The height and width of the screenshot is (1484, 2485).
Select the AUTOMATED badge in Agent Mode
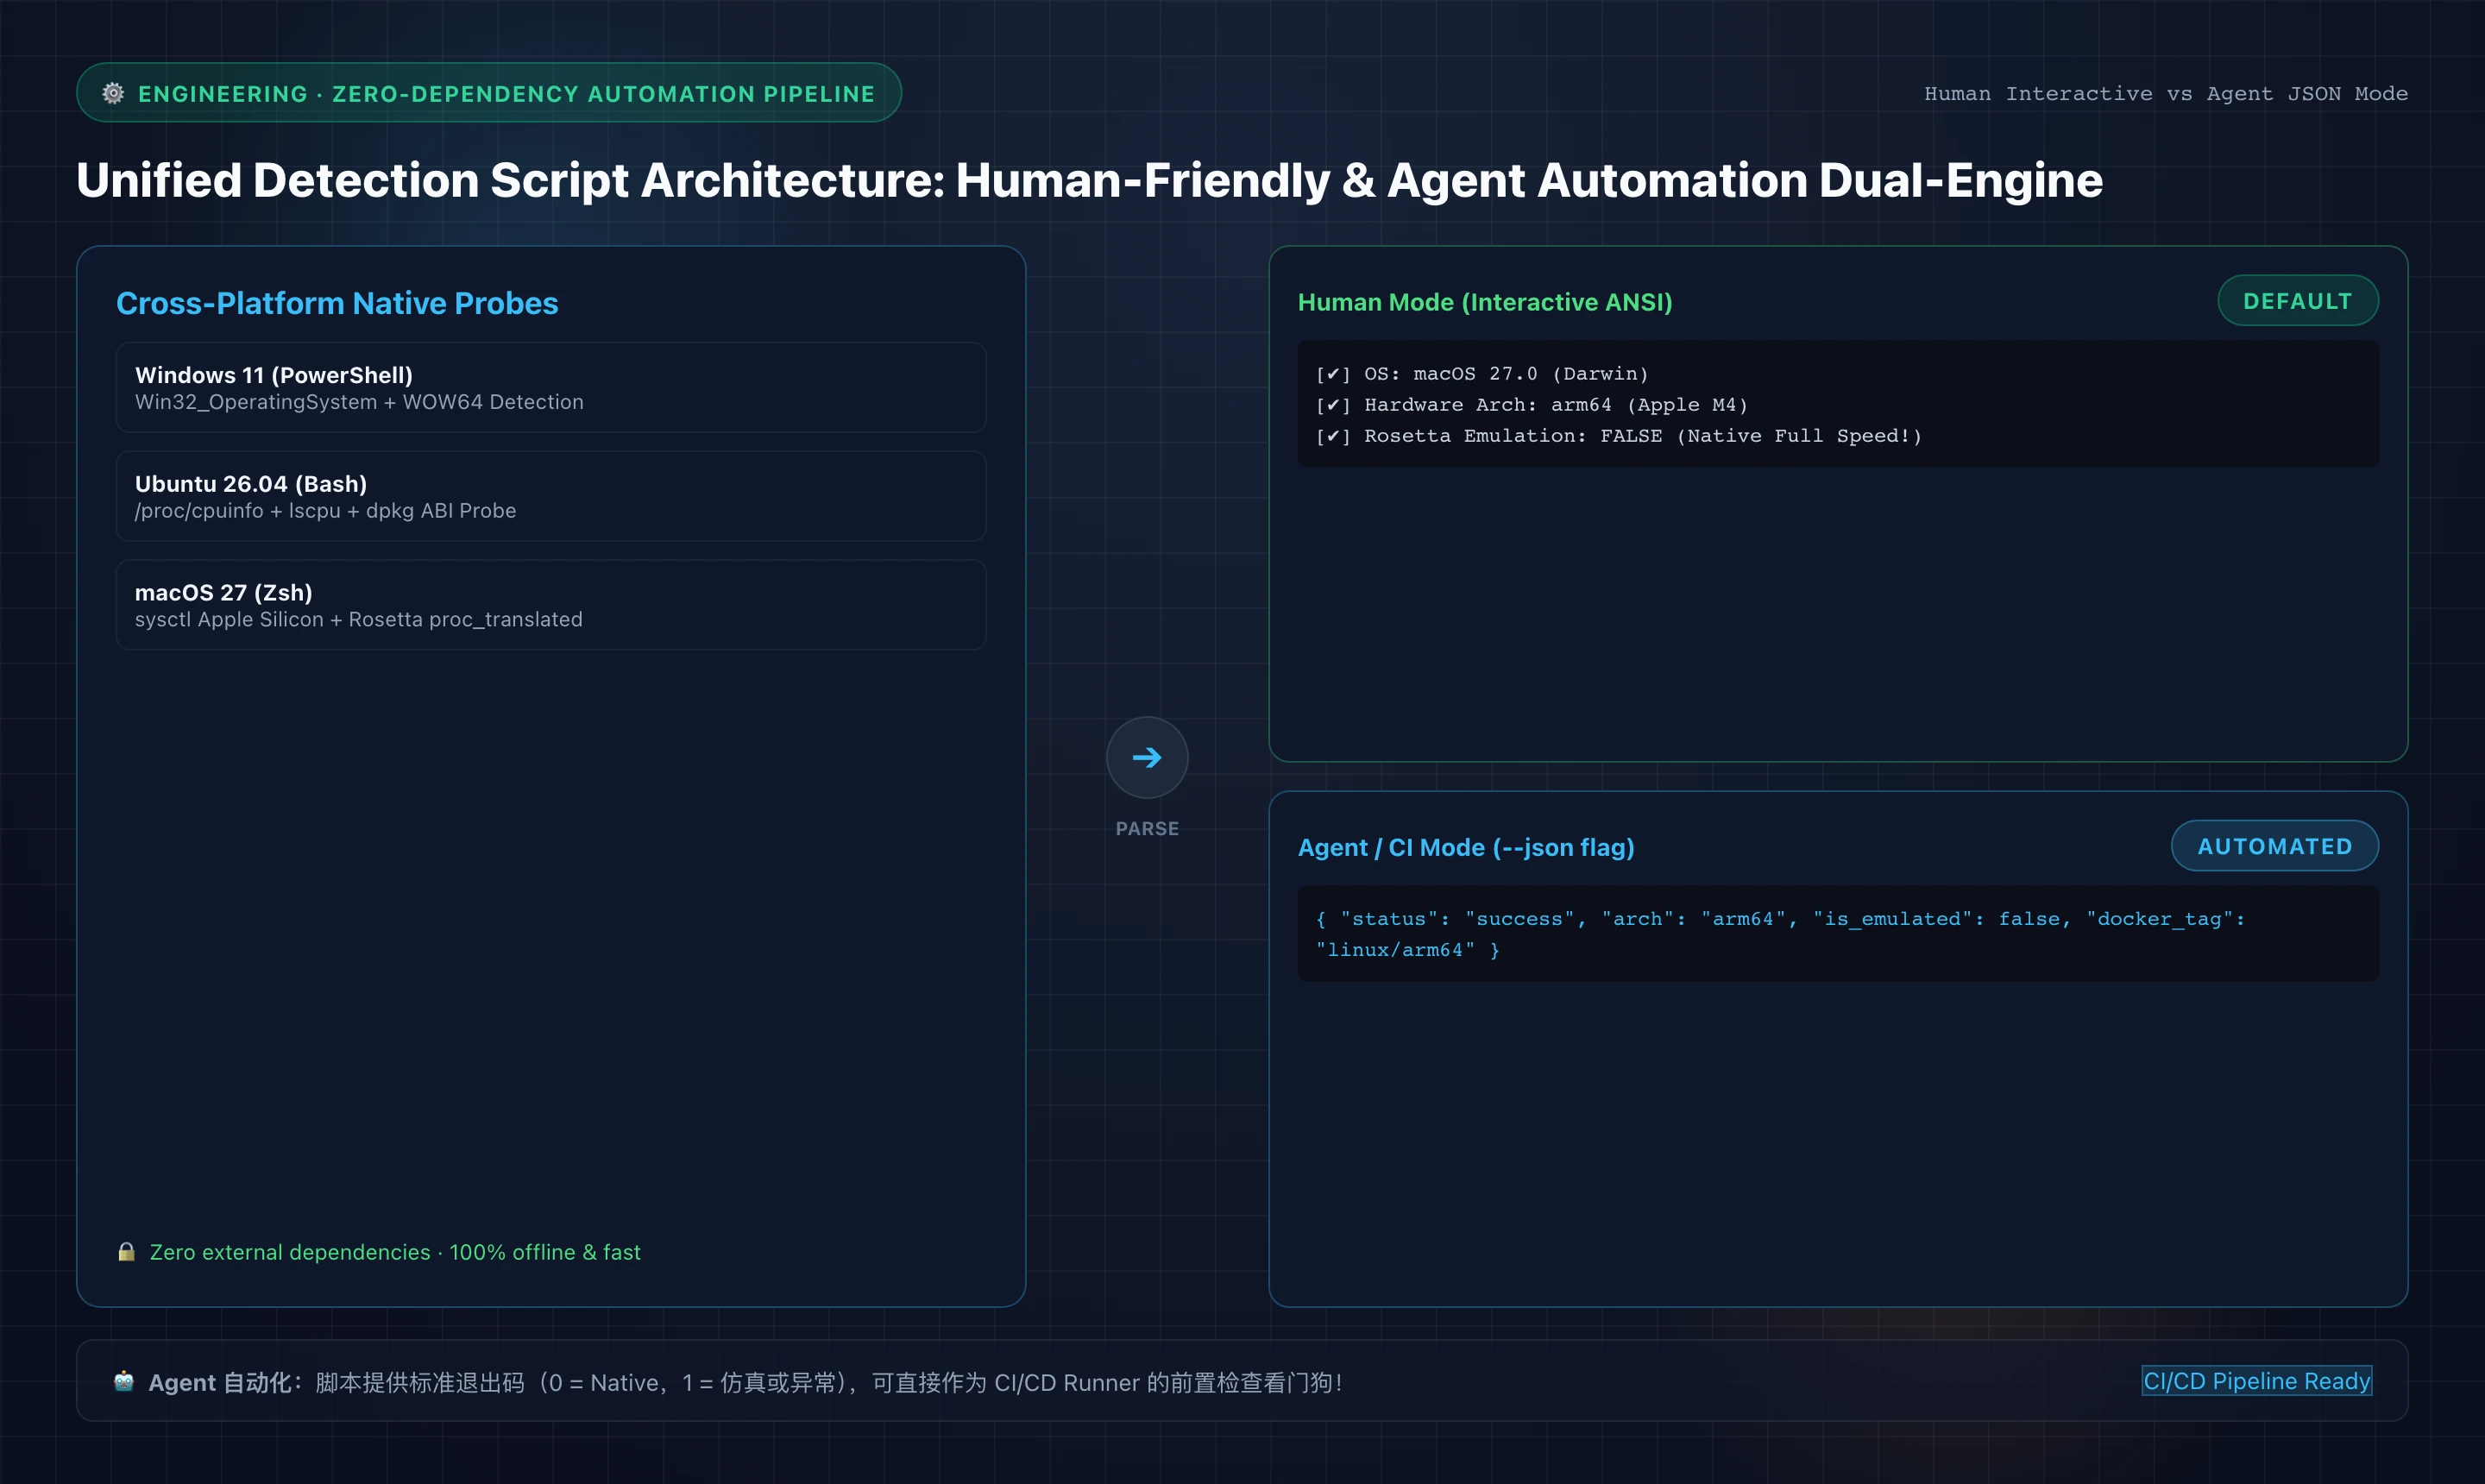pyautogui.click(x=2274, y=846)
